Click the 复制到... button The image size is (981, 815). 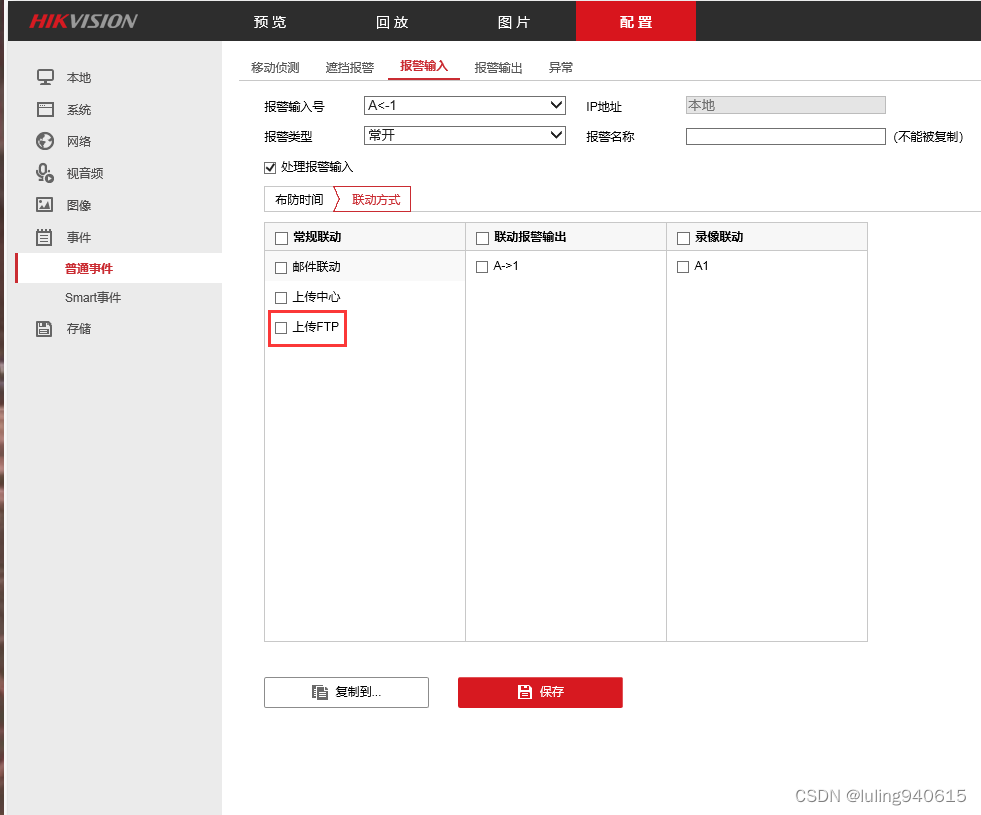pyautogui.click(x=346, y=692)
